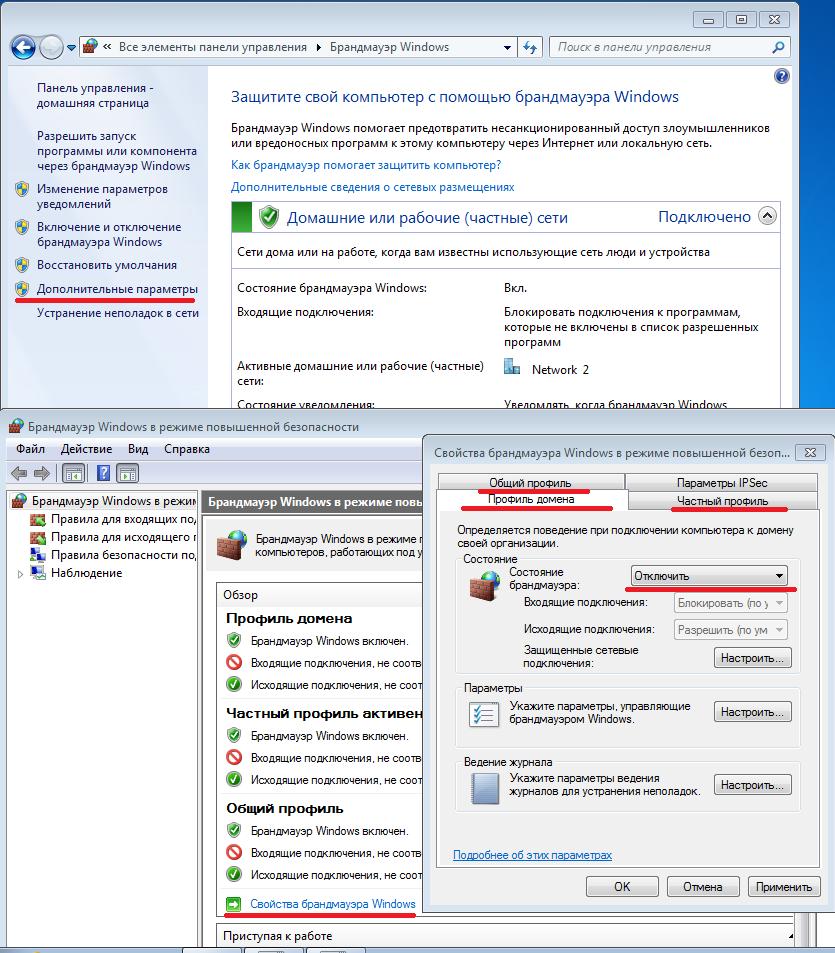
Task: Click red blocked icon under 'Частный профиль активен'
Action: [x=234, y=757]
